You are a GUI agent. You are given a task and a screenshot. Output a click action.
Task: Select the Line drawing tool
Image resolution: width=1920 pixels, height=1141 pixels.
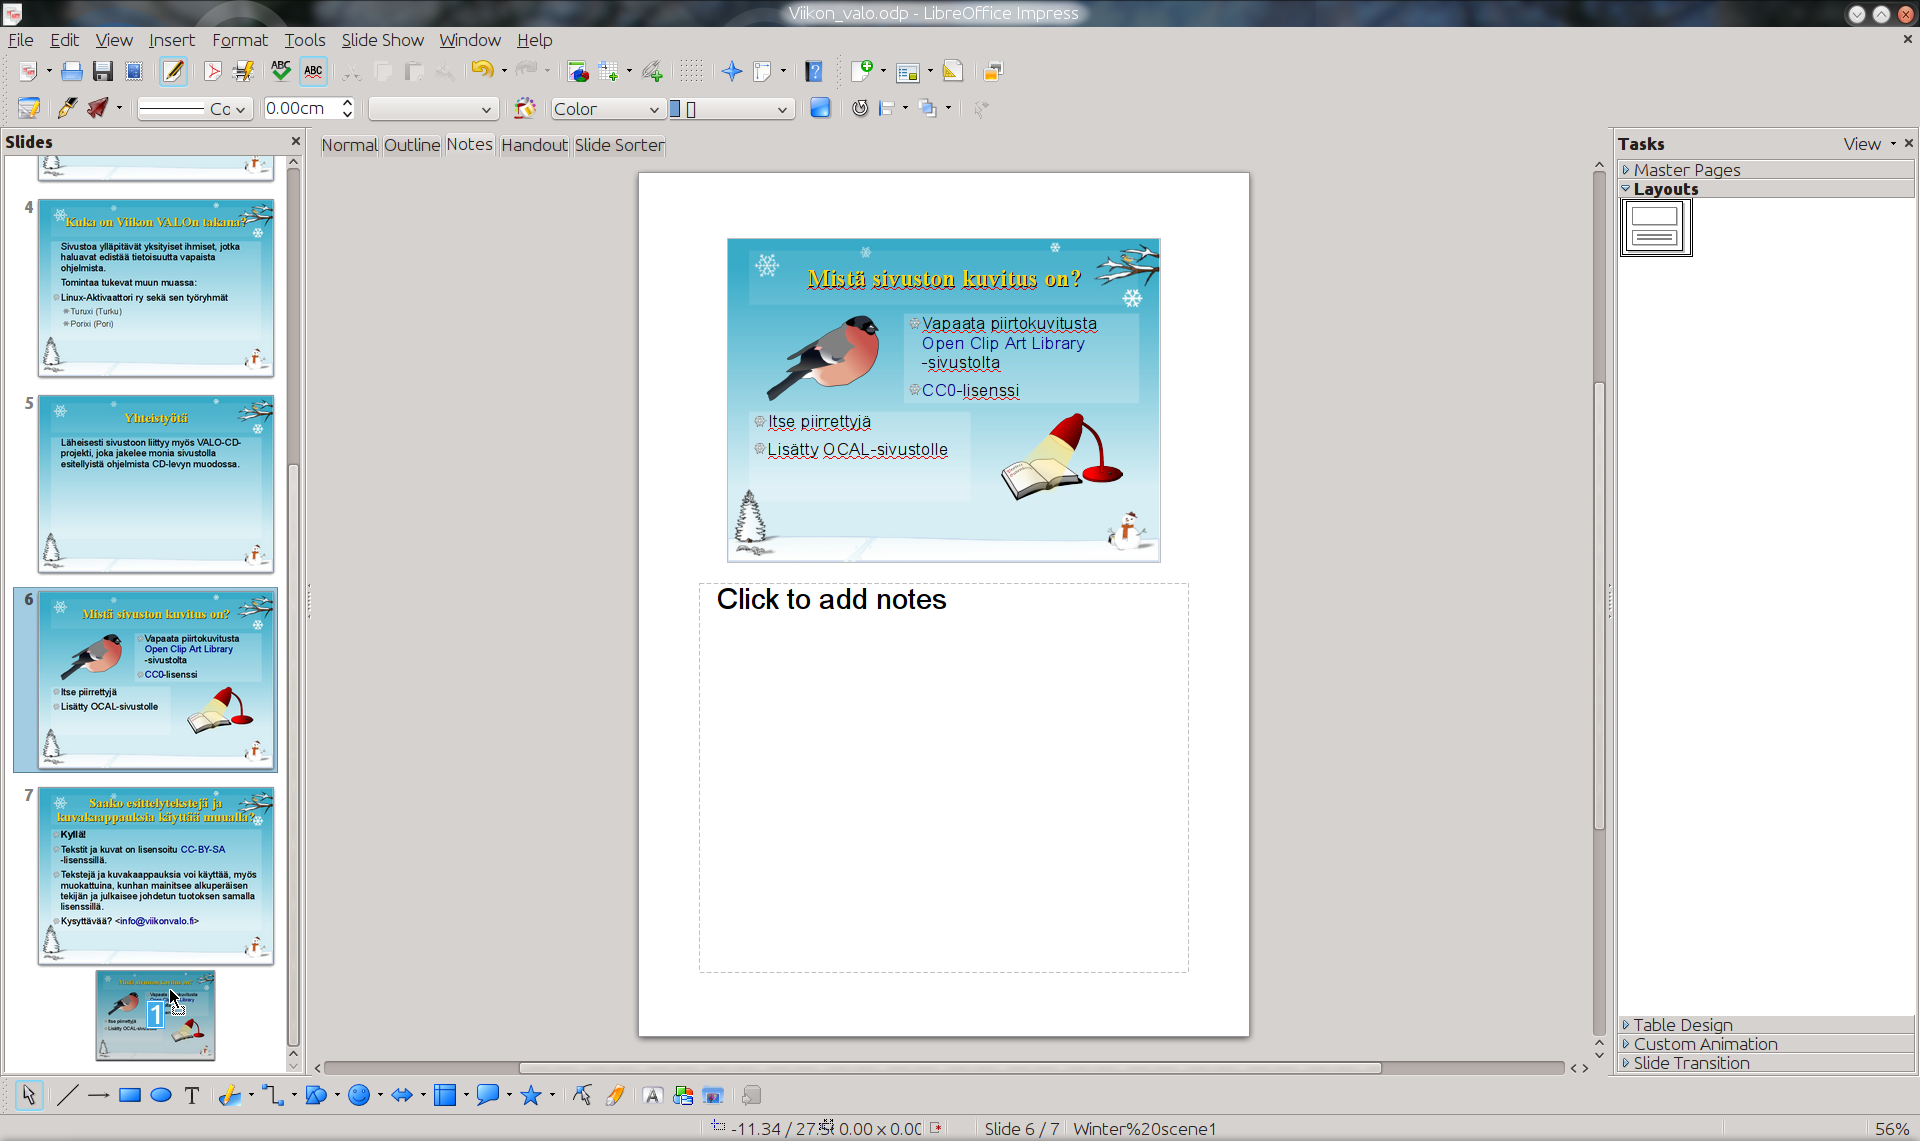(67, 1095)
